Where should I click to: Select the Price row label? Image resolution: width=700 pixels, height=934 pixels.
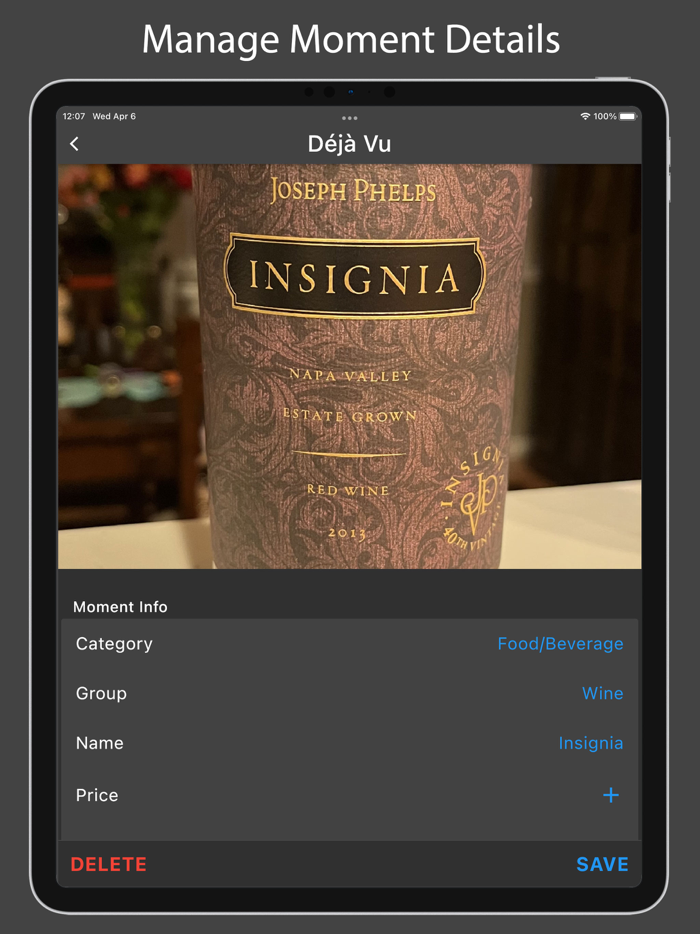pyautogui.click(x=97, y=795)
